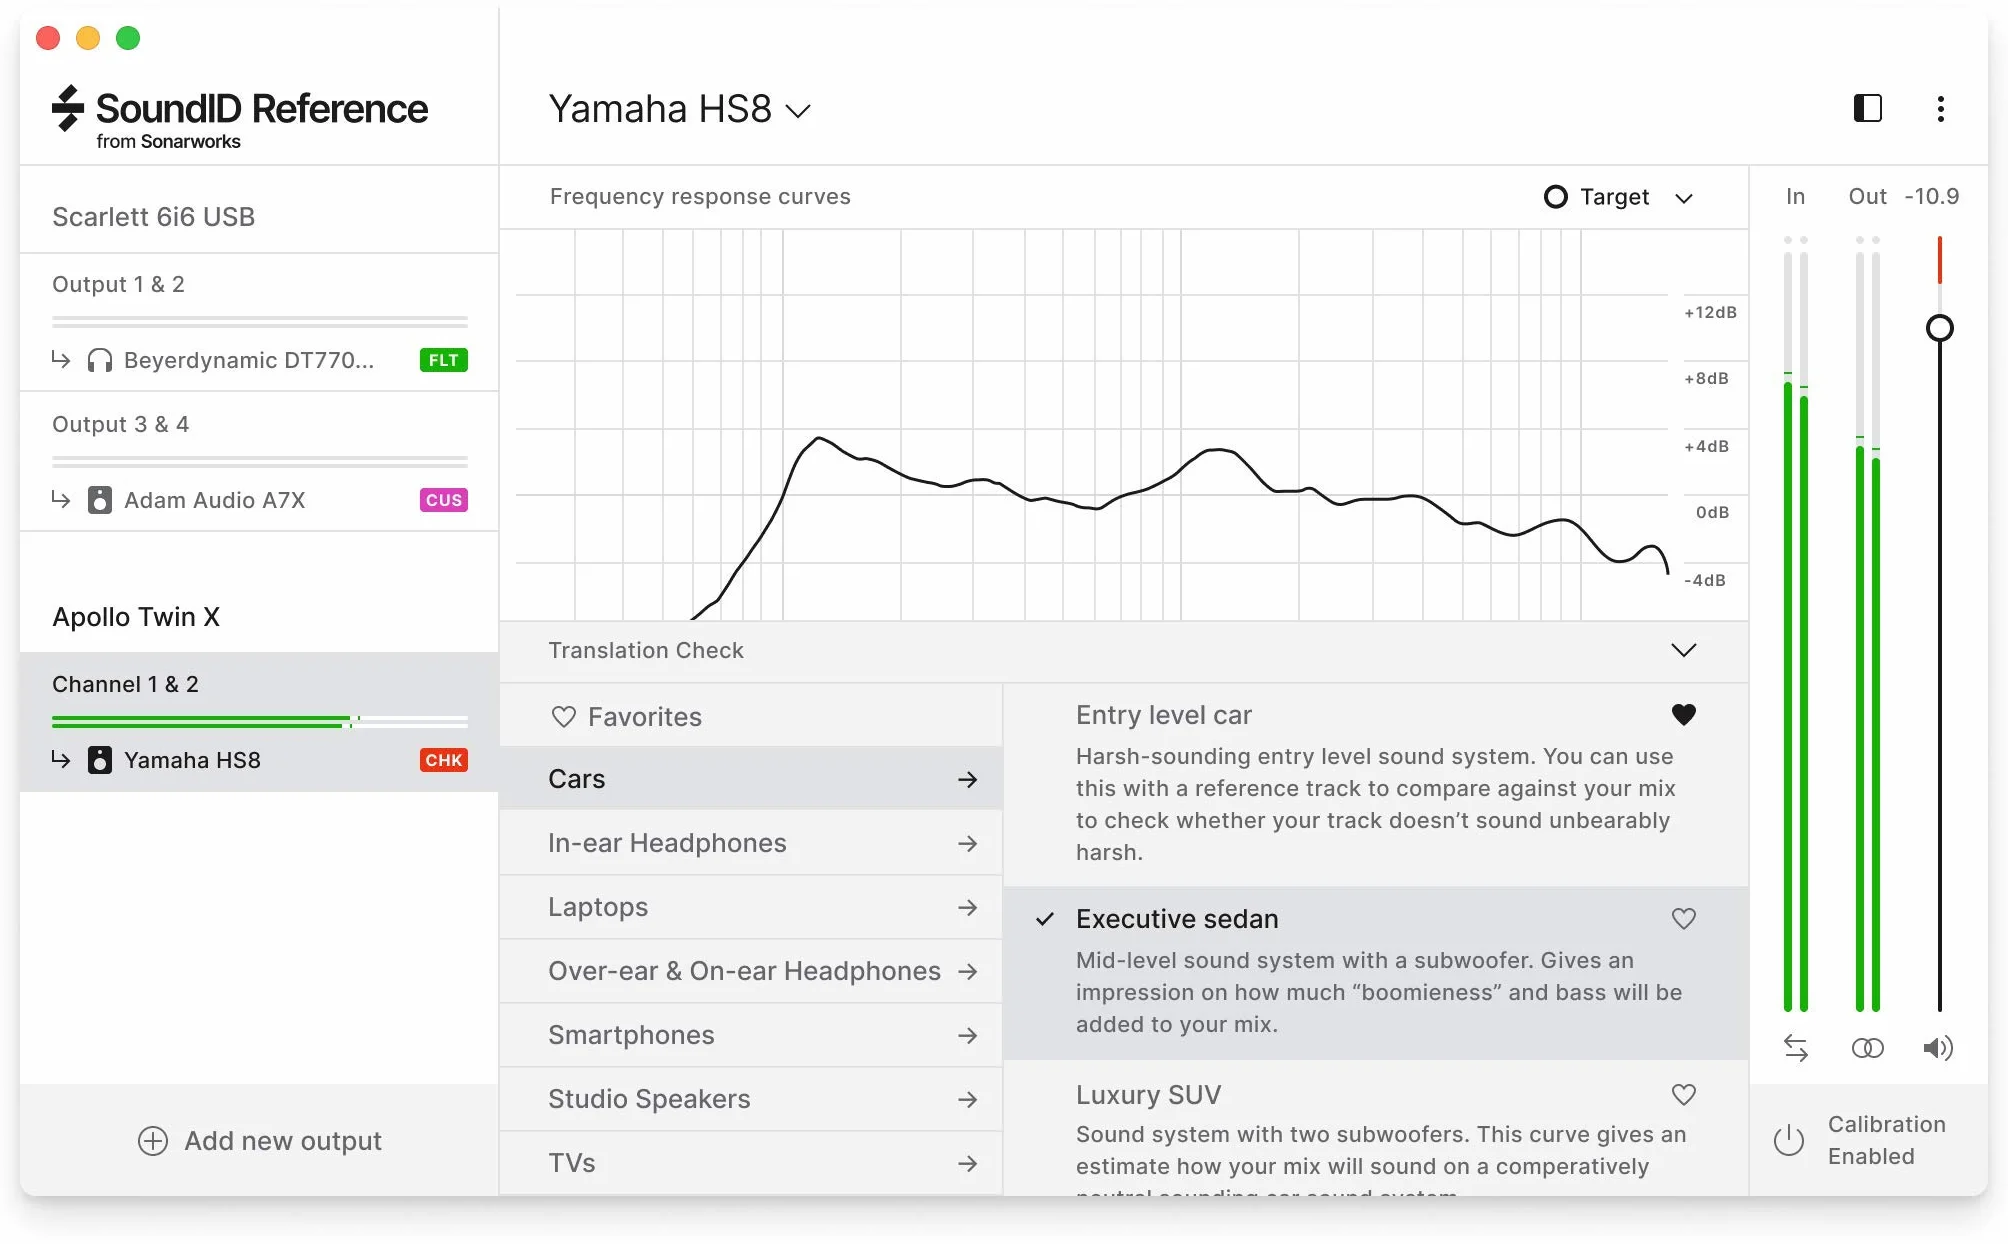Select the Laptops label
Image resolution: width=2008 pixels, height=1244 pixels.
pos(598,907)
